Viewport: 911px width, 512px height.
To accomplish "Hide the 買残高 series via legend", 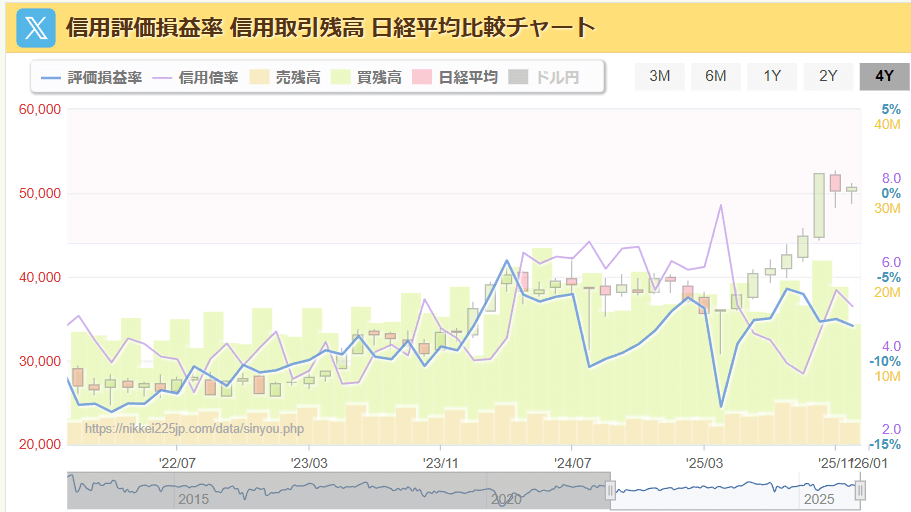I will pyautogui.click(x=366, y=77).
